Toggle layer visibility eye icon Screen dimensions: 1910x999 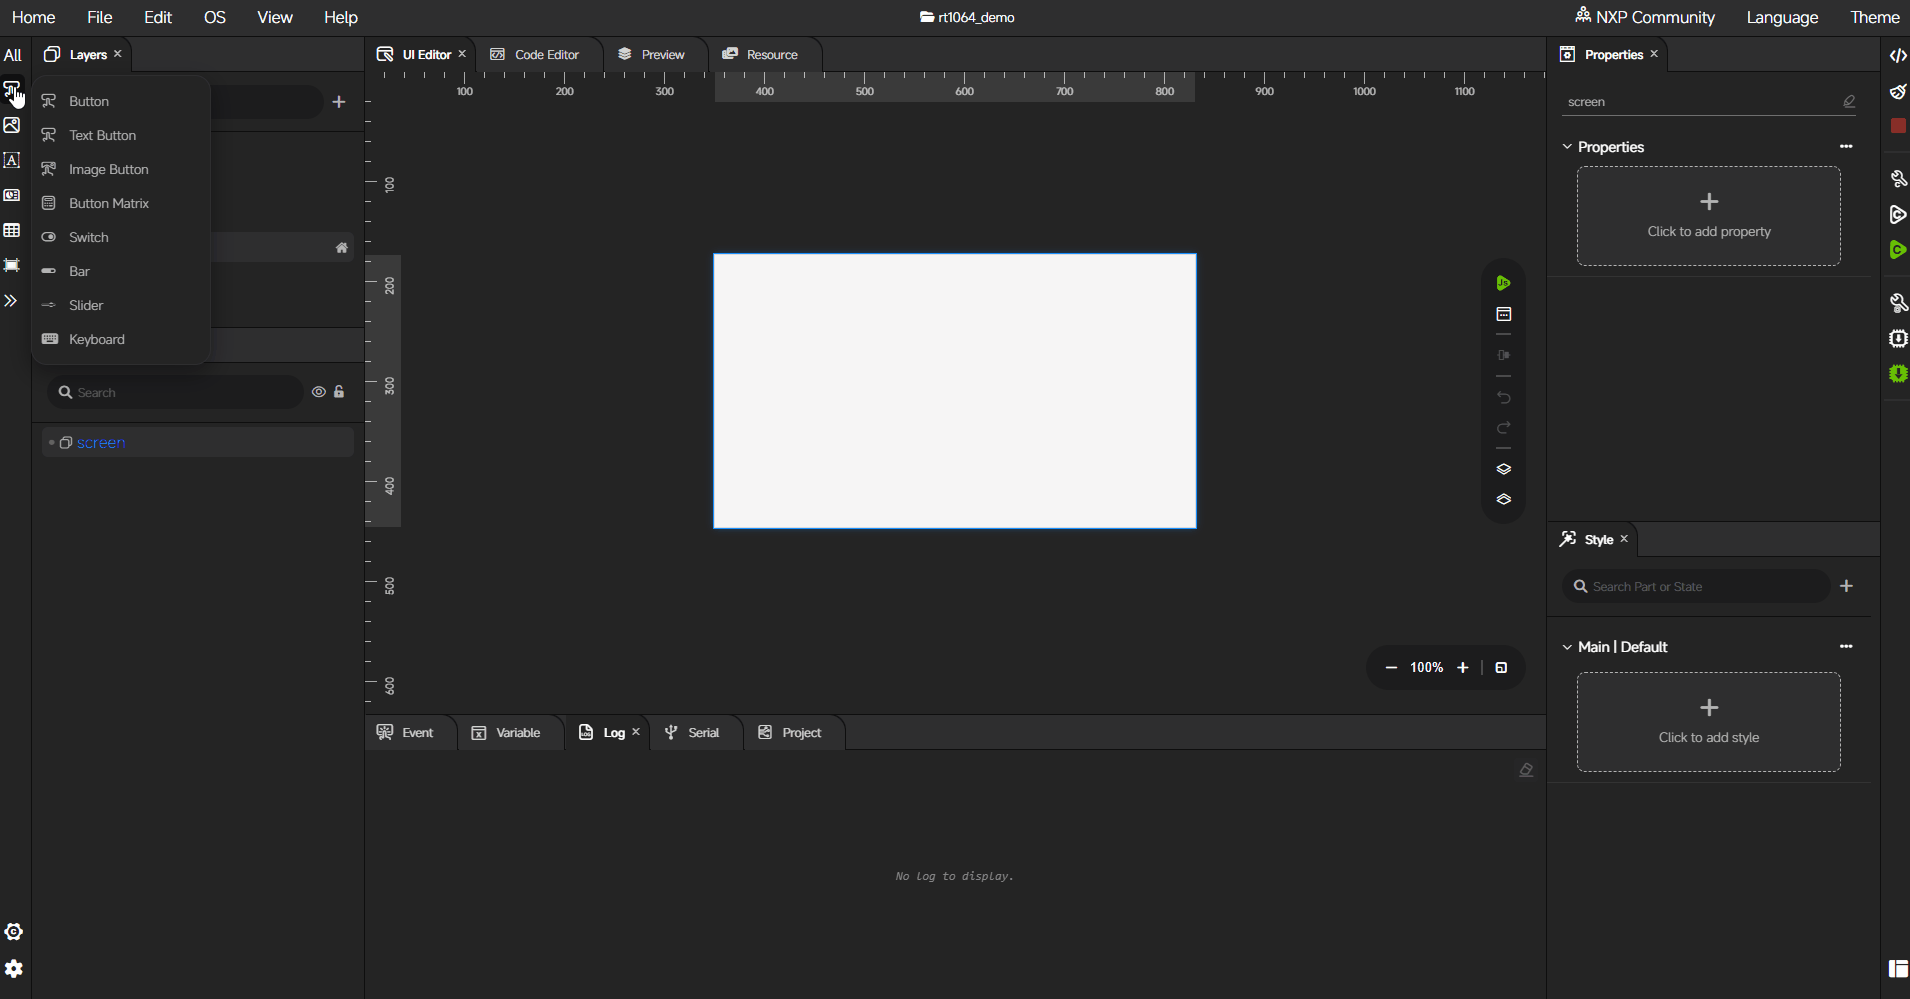click(318, 392)
